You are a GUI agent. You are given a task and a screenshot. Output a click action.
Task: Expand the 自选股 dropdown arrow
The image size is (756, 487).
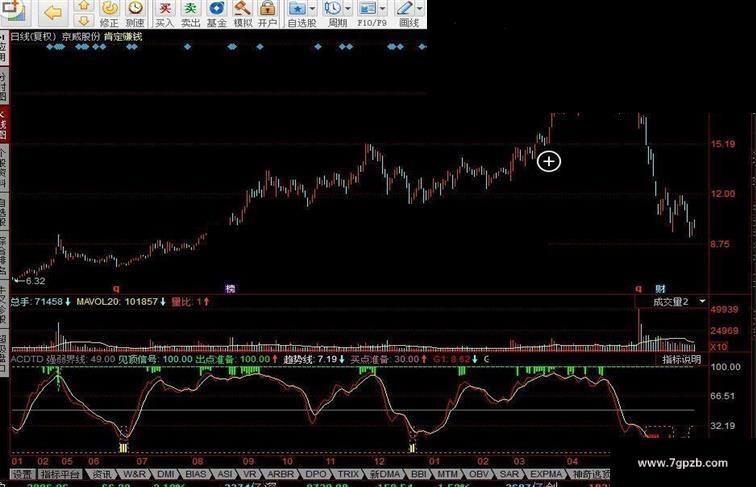click(x=312, y=9)
